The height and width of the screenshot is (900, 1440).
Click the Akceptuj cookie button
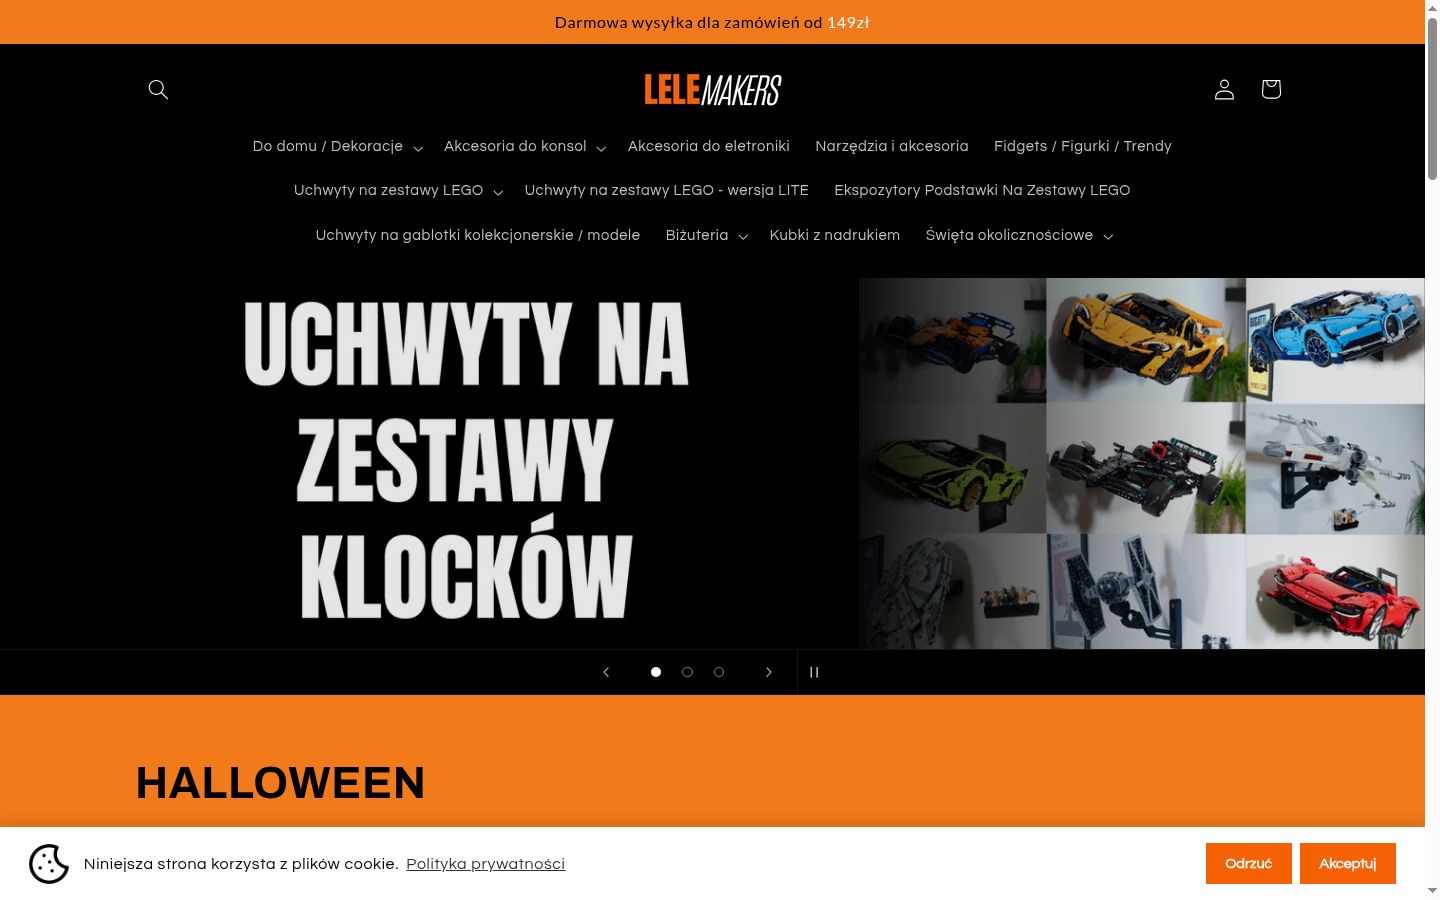[x=1348, y=864]
